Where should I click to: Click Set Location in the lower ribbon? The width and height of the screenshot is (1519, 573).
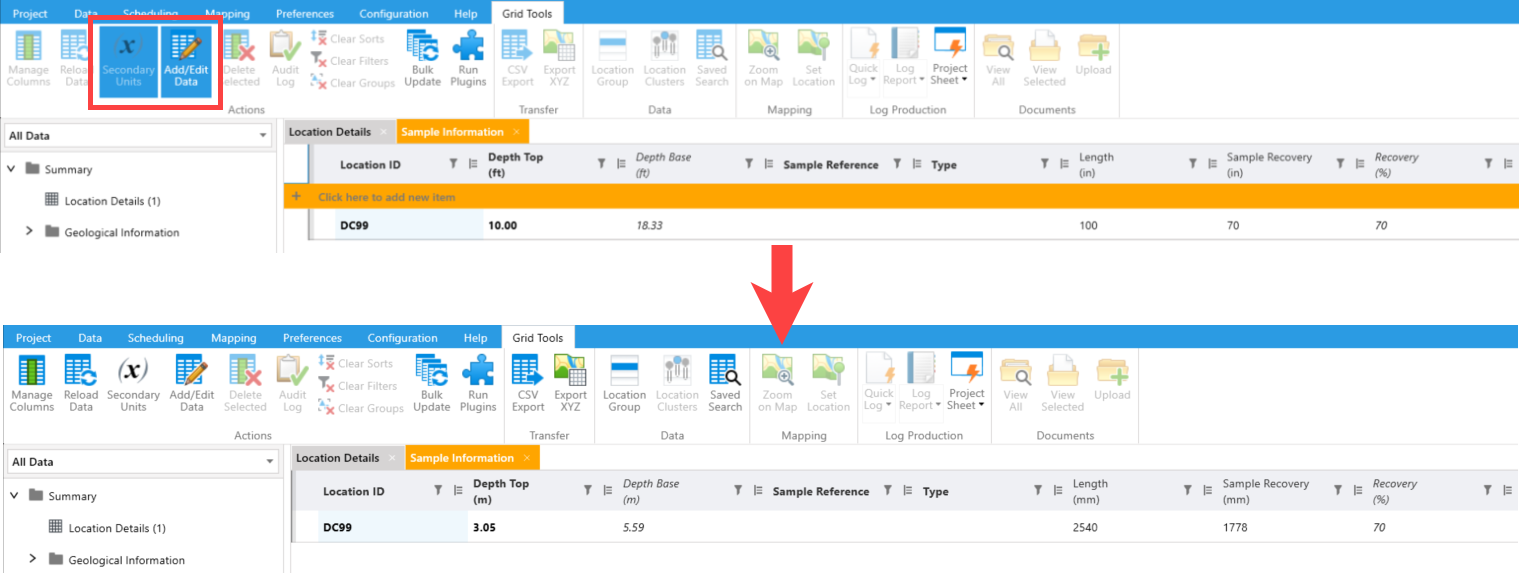828,383
